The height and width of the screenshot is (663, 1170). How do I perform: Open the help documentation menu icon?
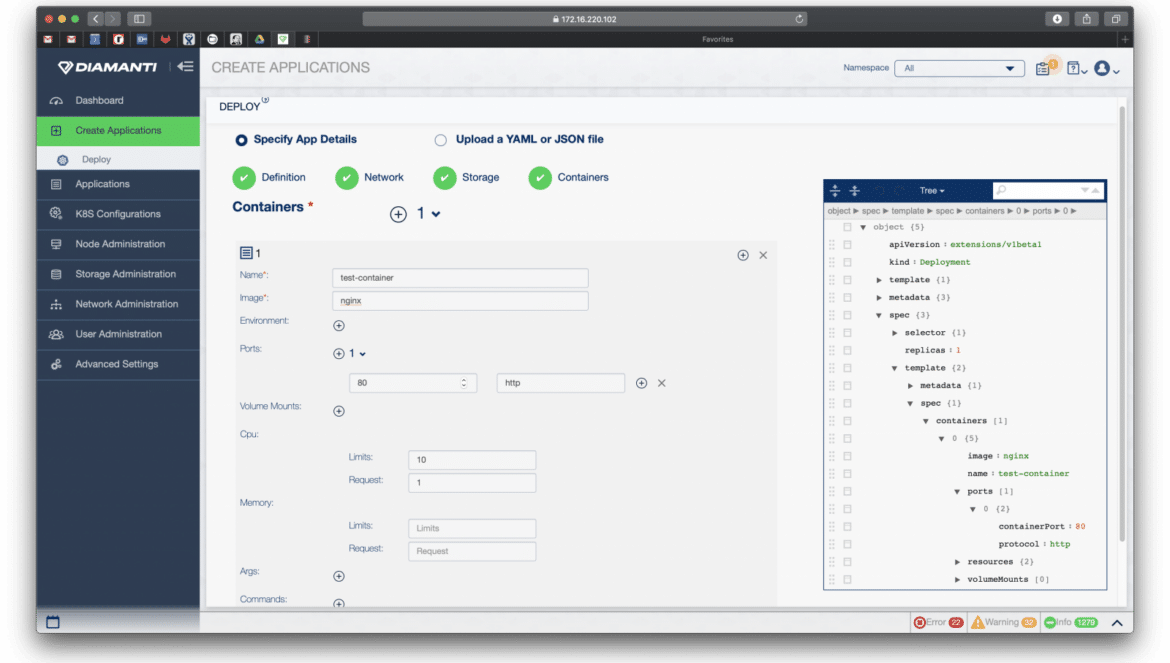(x=1075, y=69)
